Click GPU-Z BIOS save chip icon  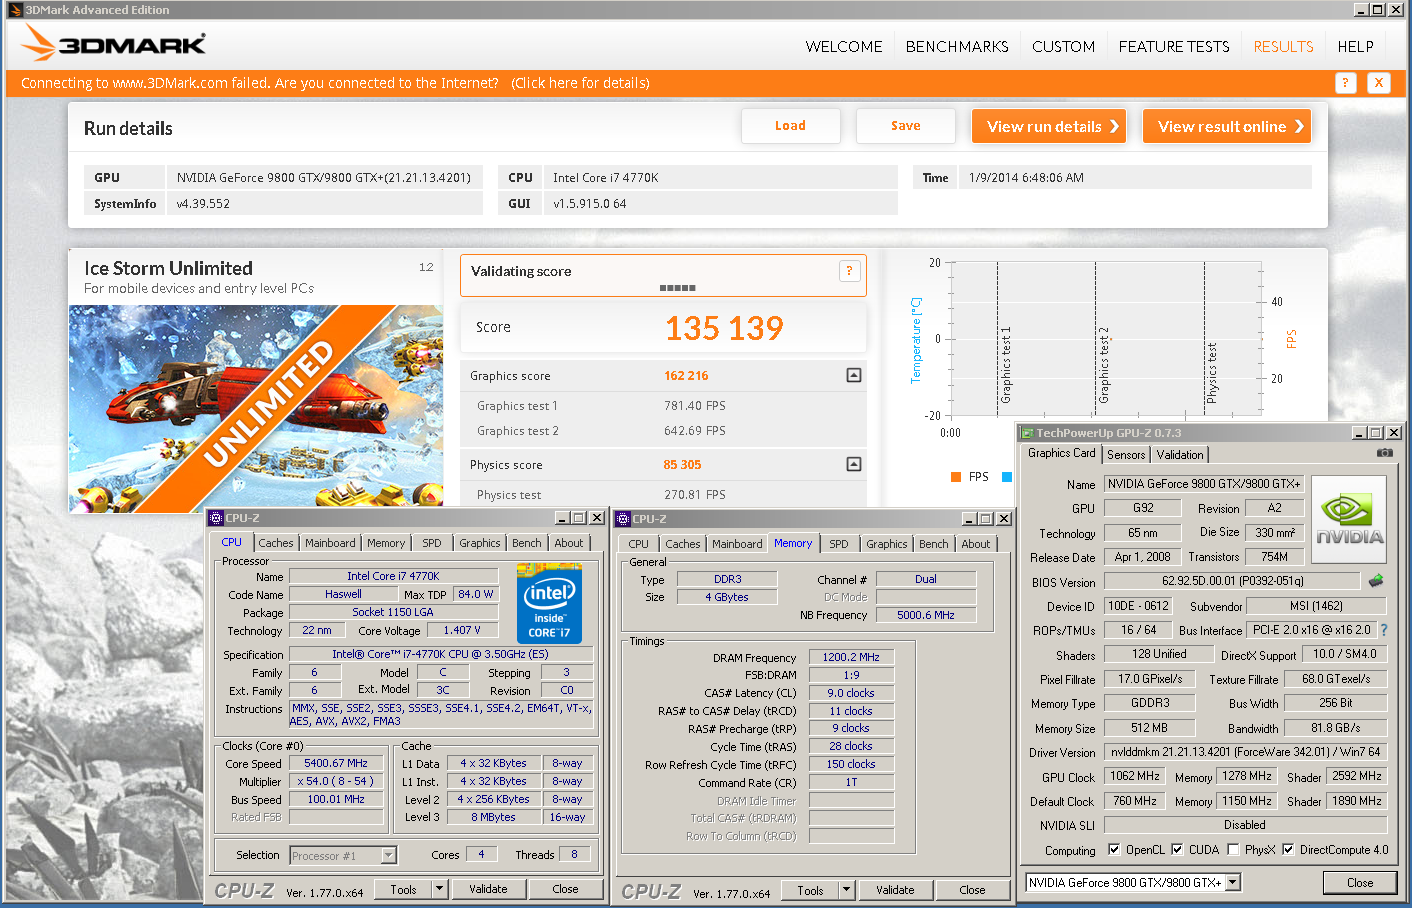1376,580
